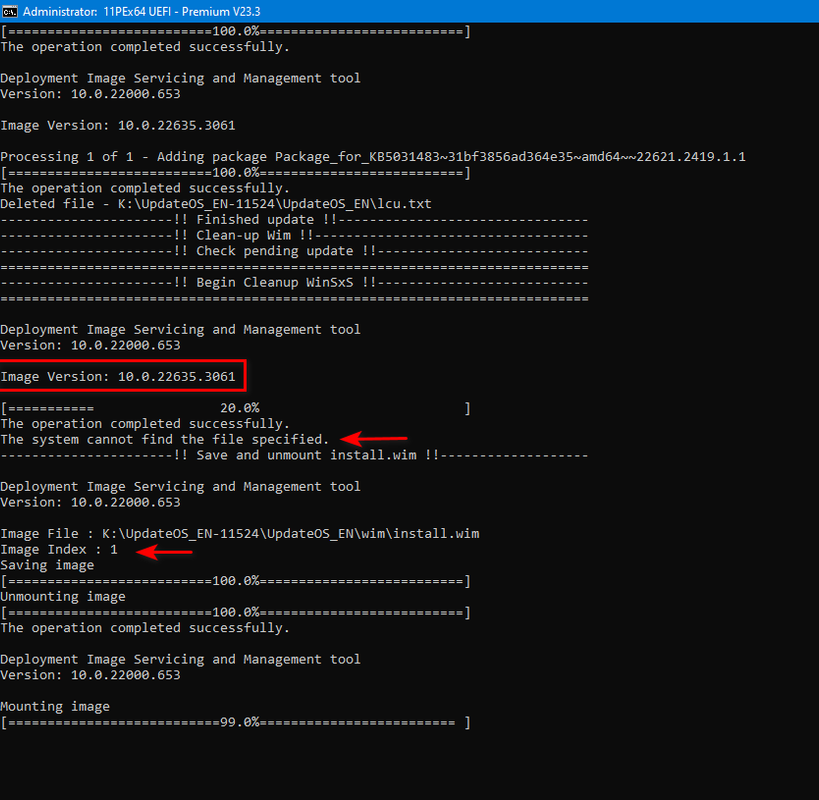Viewport: 819px width, 800px height.
Task: Click the window title '11PEx64 UEFI - Premium V23.3'
Action: point(182,11)
